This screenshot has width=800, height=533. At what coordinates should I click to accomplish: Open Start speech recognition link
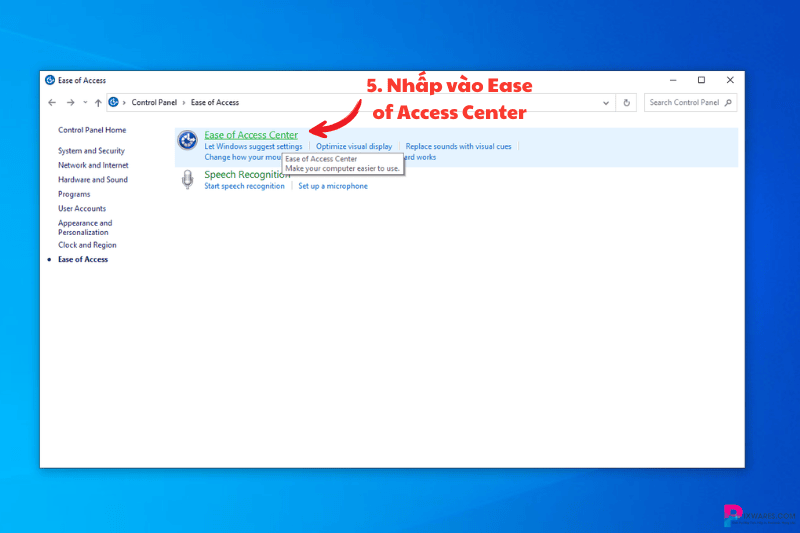coord(244,186)
